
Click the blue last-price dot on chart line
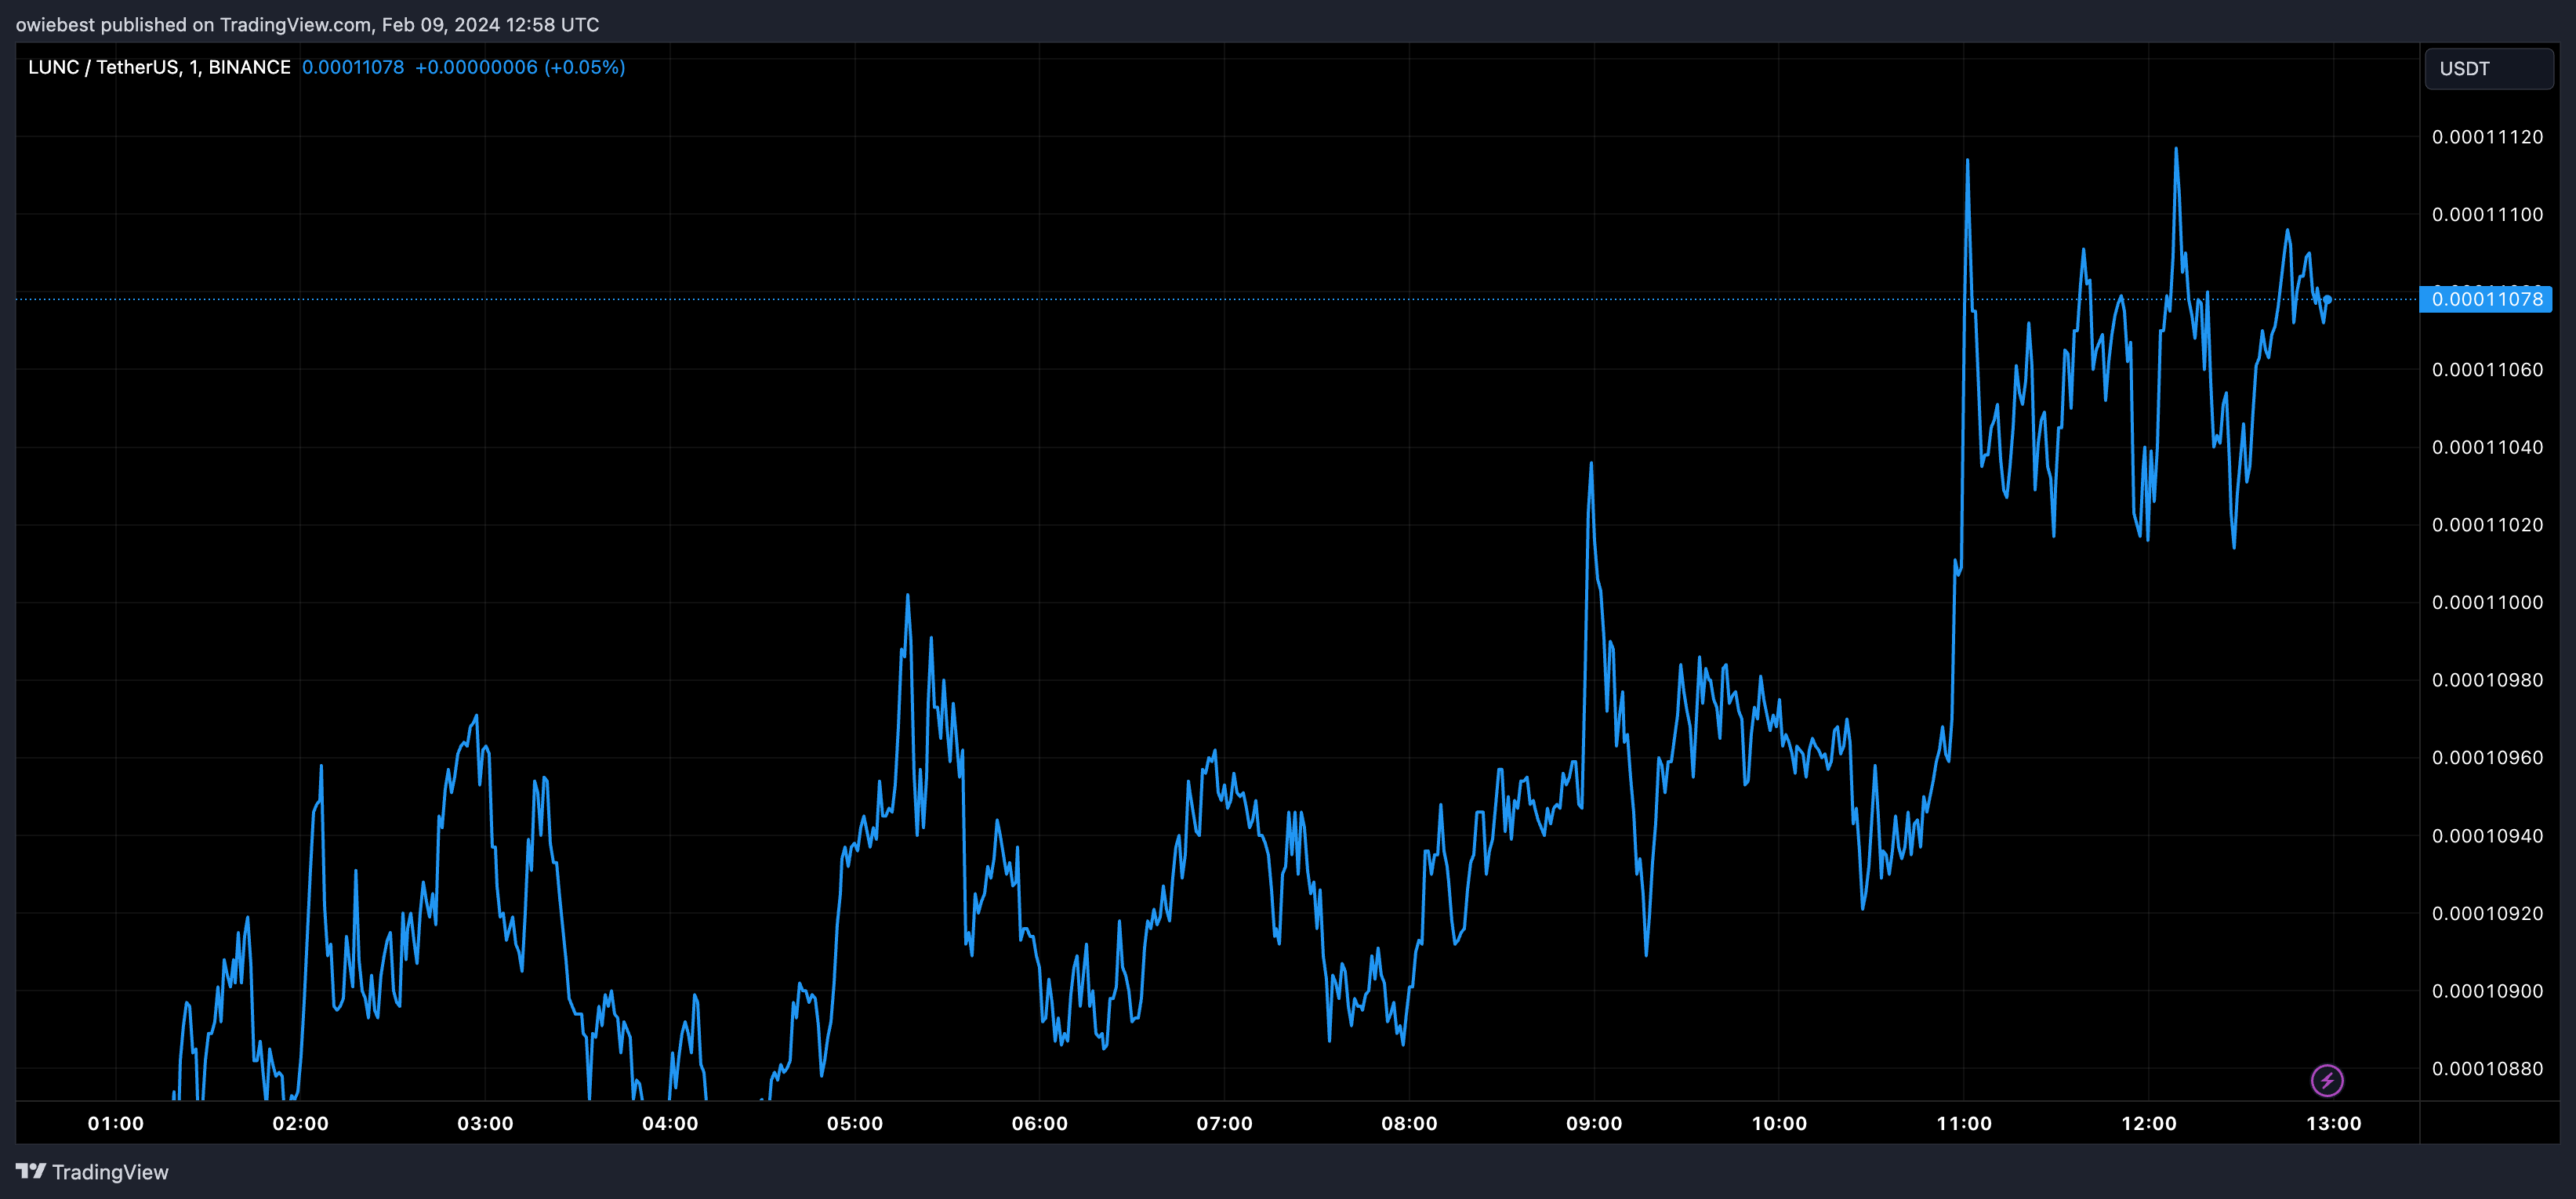click(2328, 299)
